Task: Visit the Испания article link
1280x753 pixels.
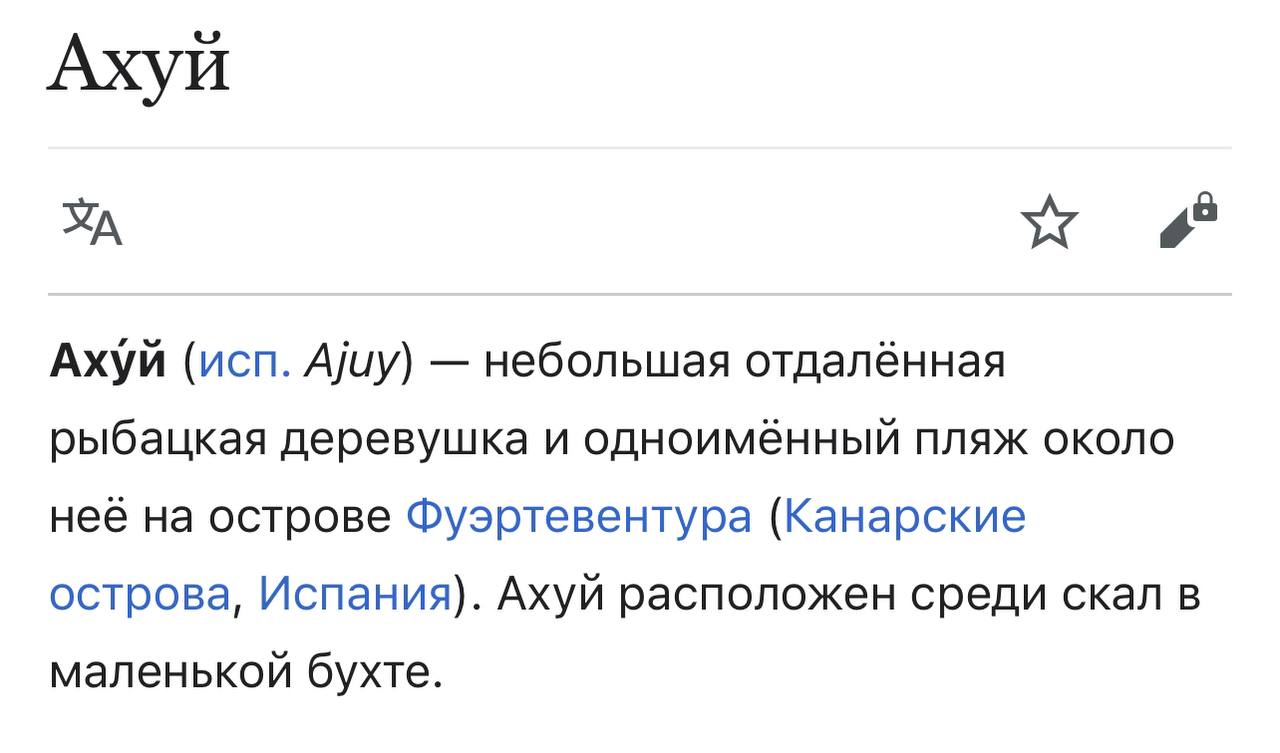Action: [355, 595]
